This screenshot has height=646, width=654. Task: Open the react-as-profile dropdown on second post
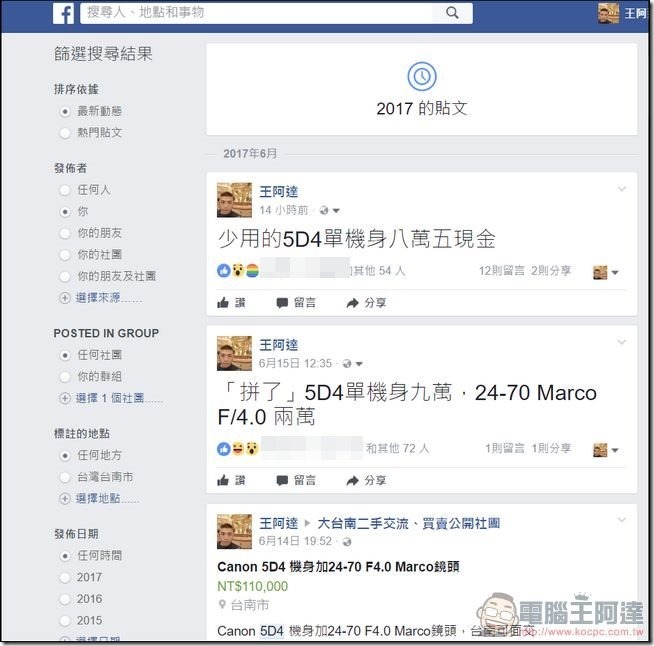click(606, 450)
